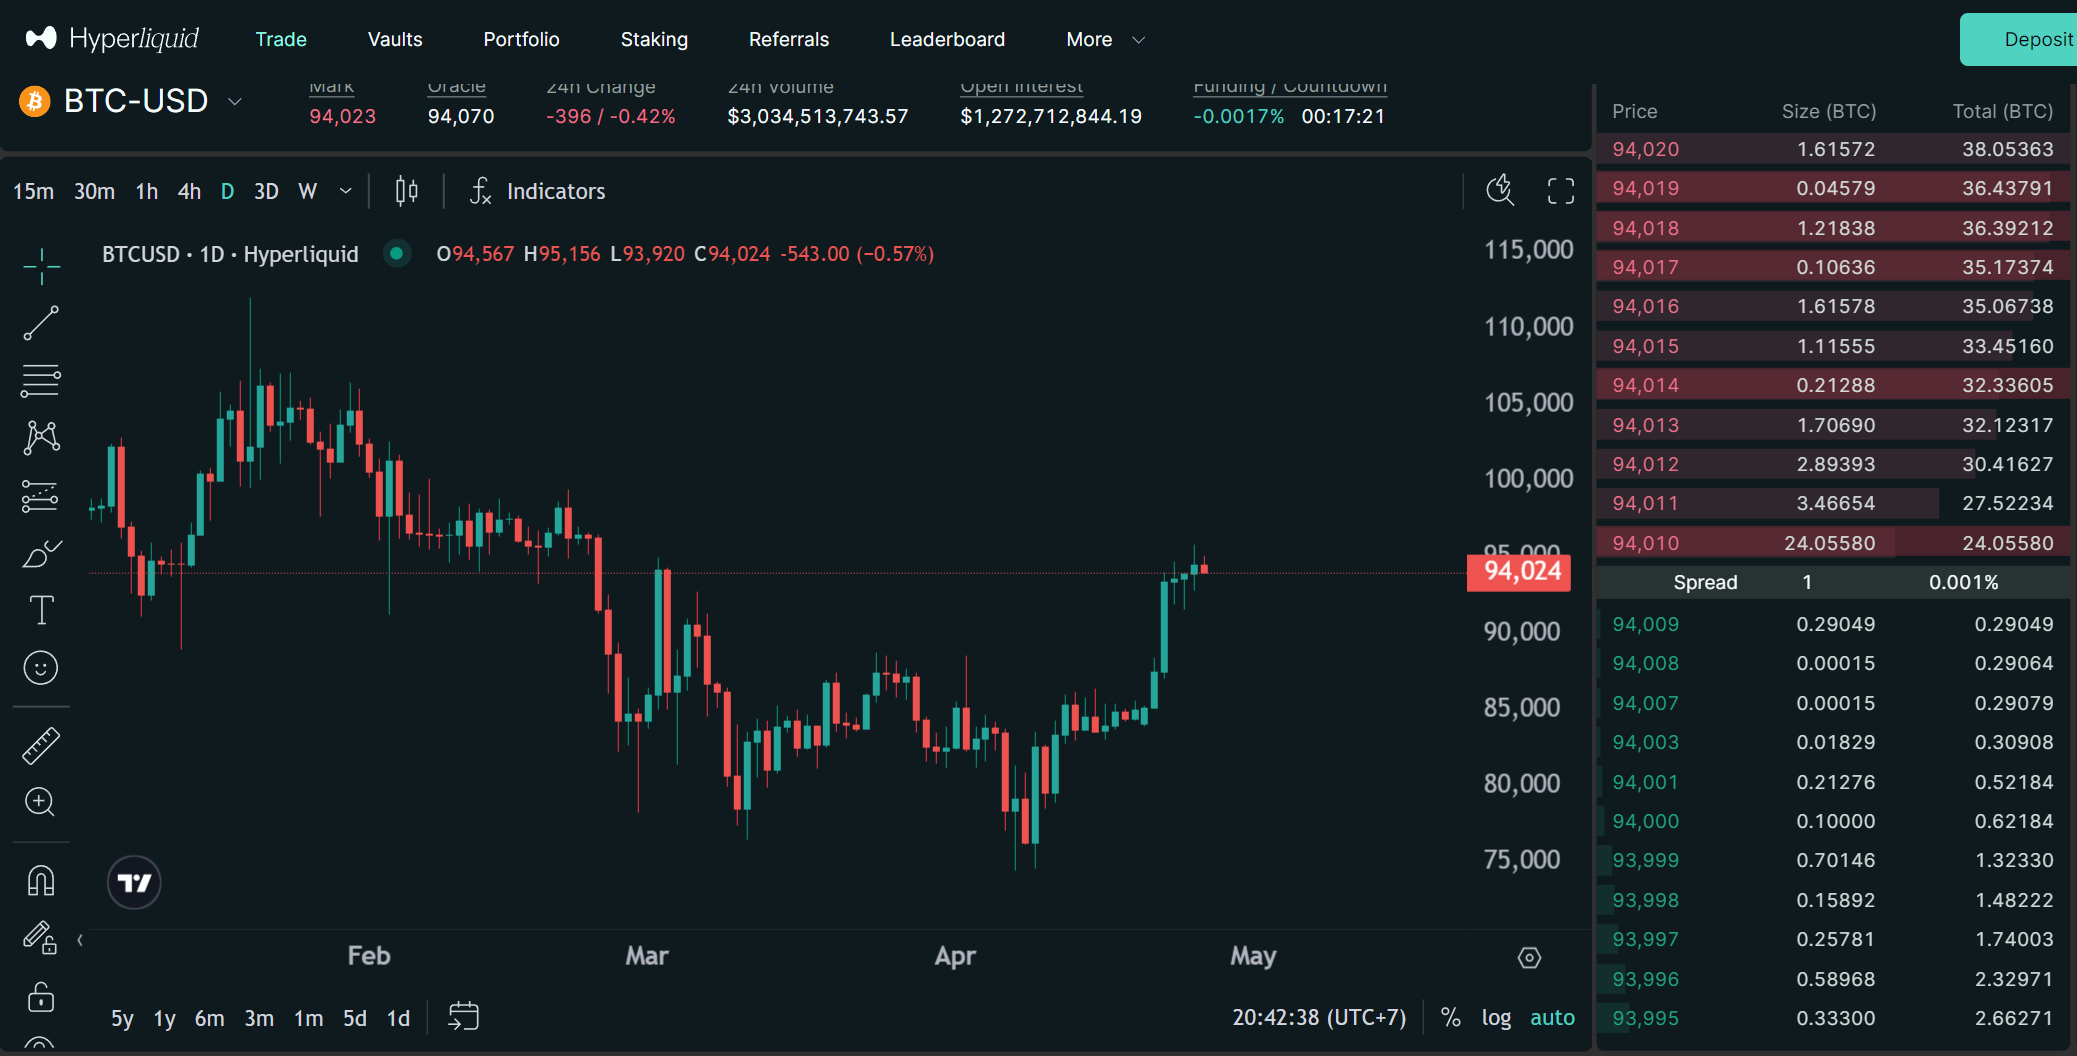Screen dimensions: 2077x1056
Task: Toggle log scale mode
Action: click(1496, 1017)
